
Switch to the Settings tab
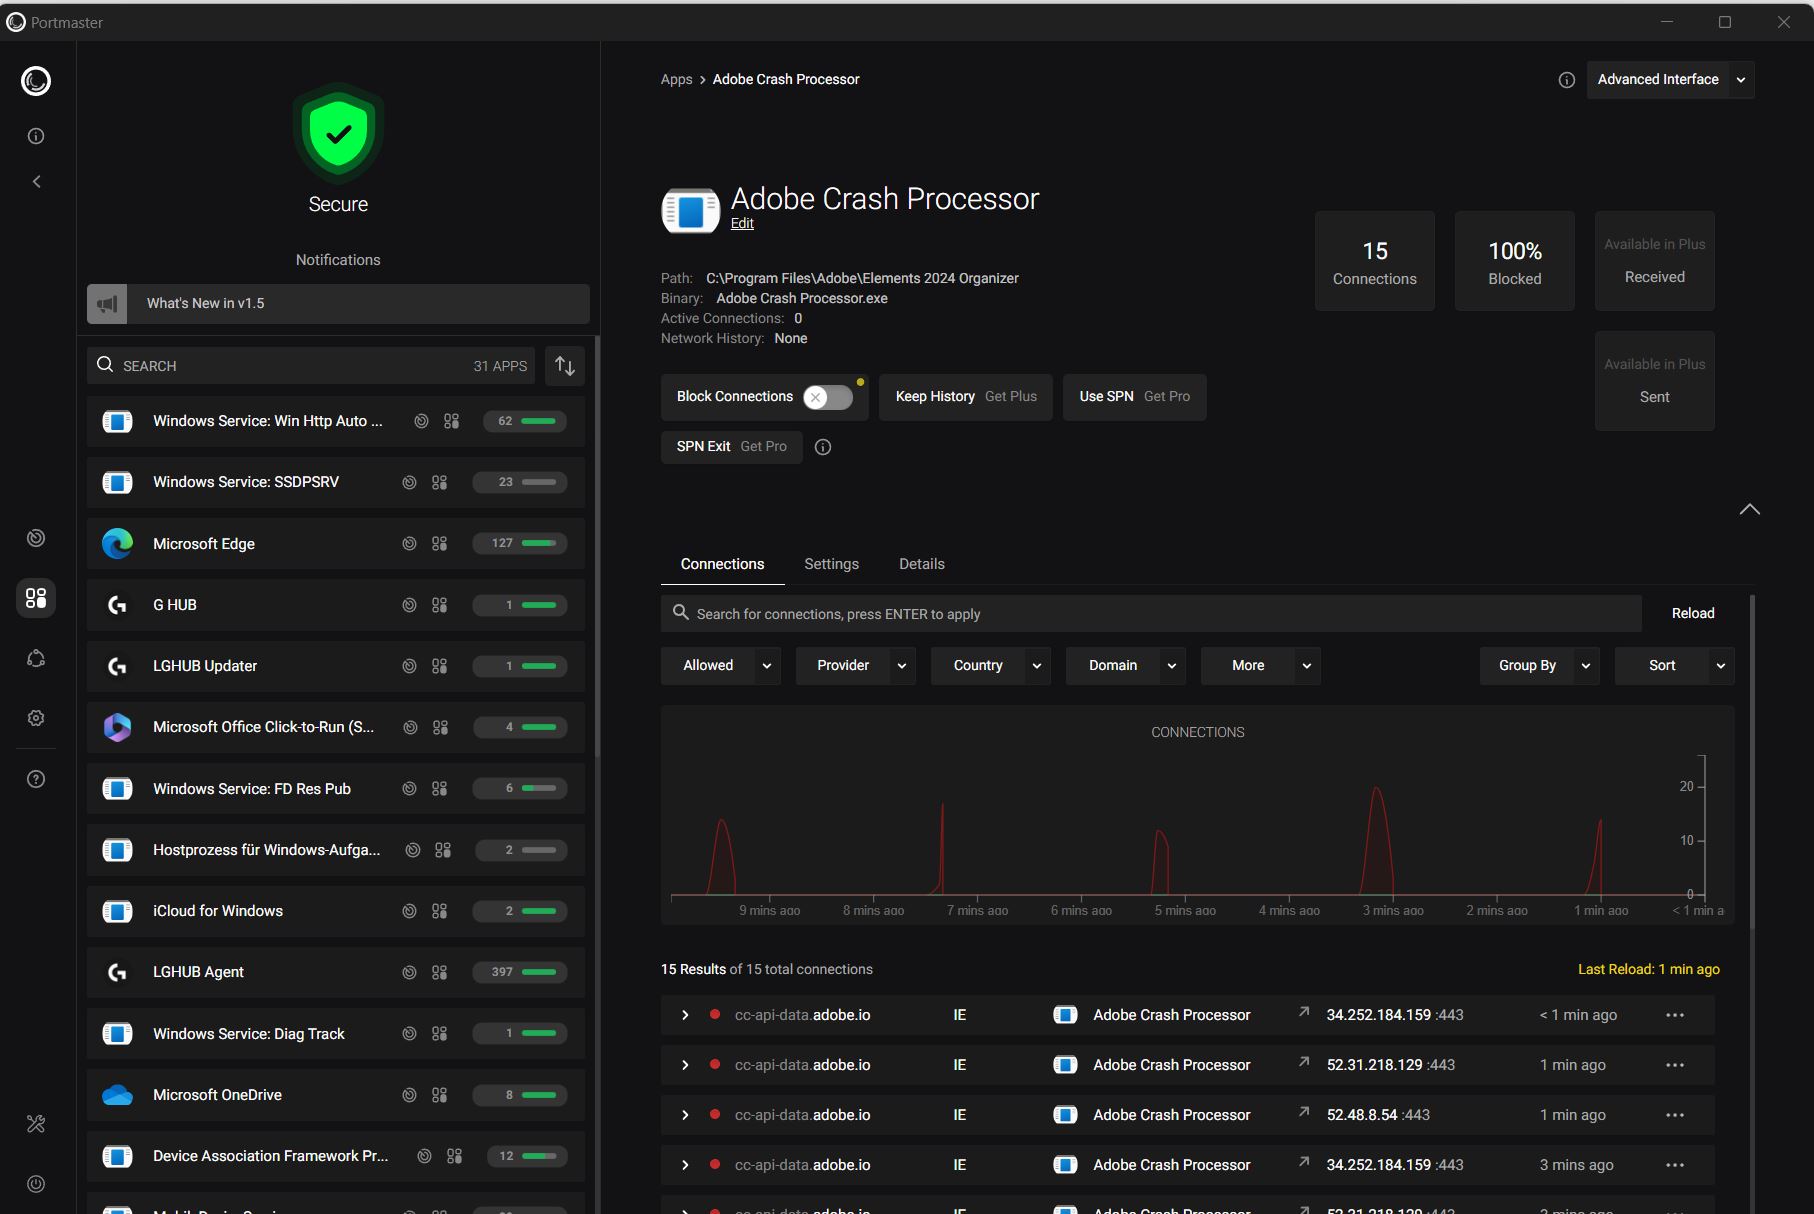click(x=831, y=564)
